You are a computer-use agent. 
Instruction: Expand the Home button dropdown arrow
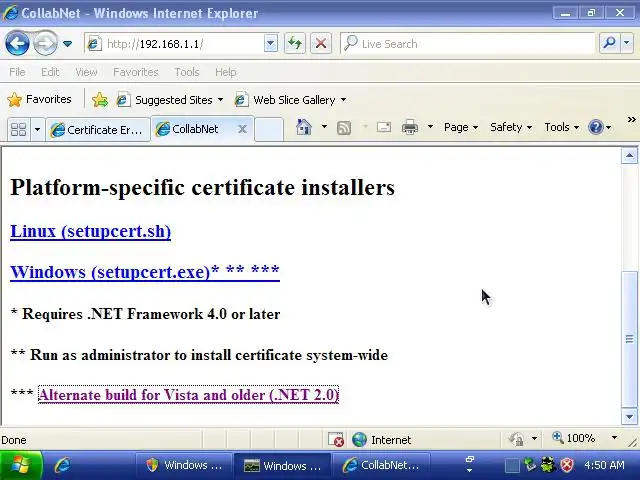[x=324, y=127]
